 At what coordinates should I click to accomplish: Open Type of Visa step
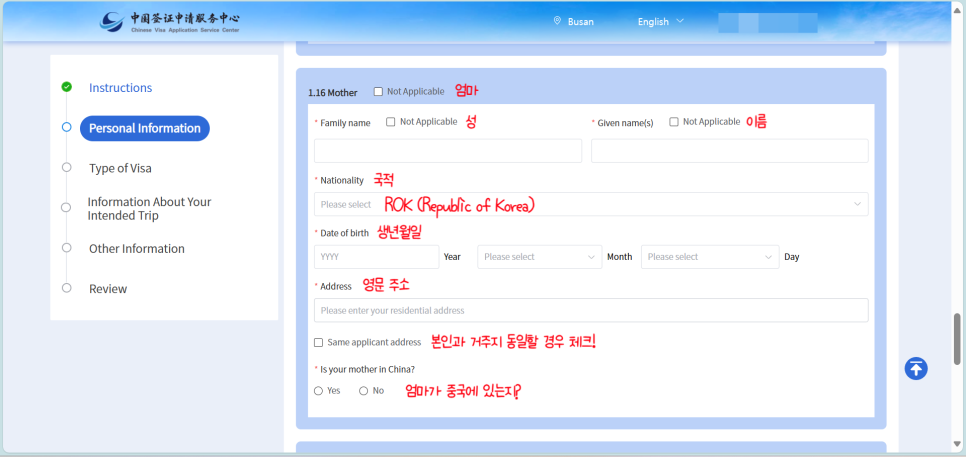(x=120, y=168)
